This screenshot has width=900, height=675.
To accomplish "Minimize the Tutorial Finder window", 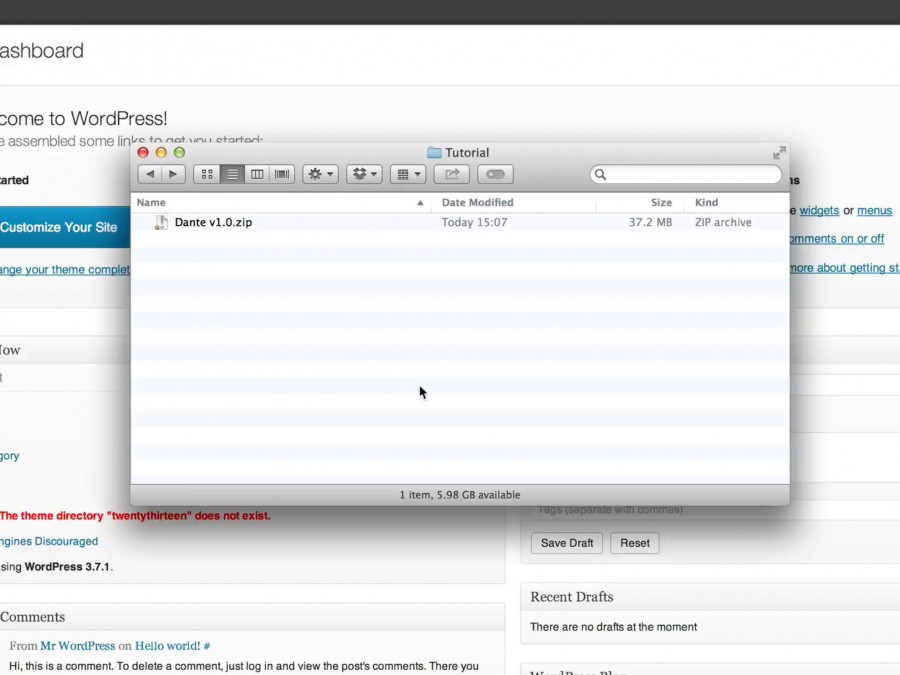I will tap(161, 153).
